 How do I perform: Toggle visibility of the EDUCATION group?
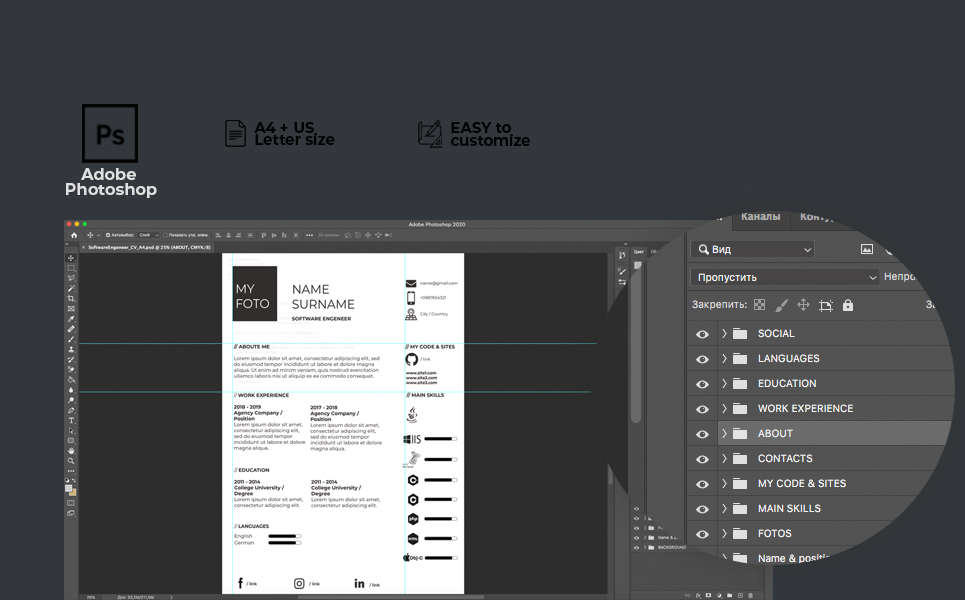(702, 384)
